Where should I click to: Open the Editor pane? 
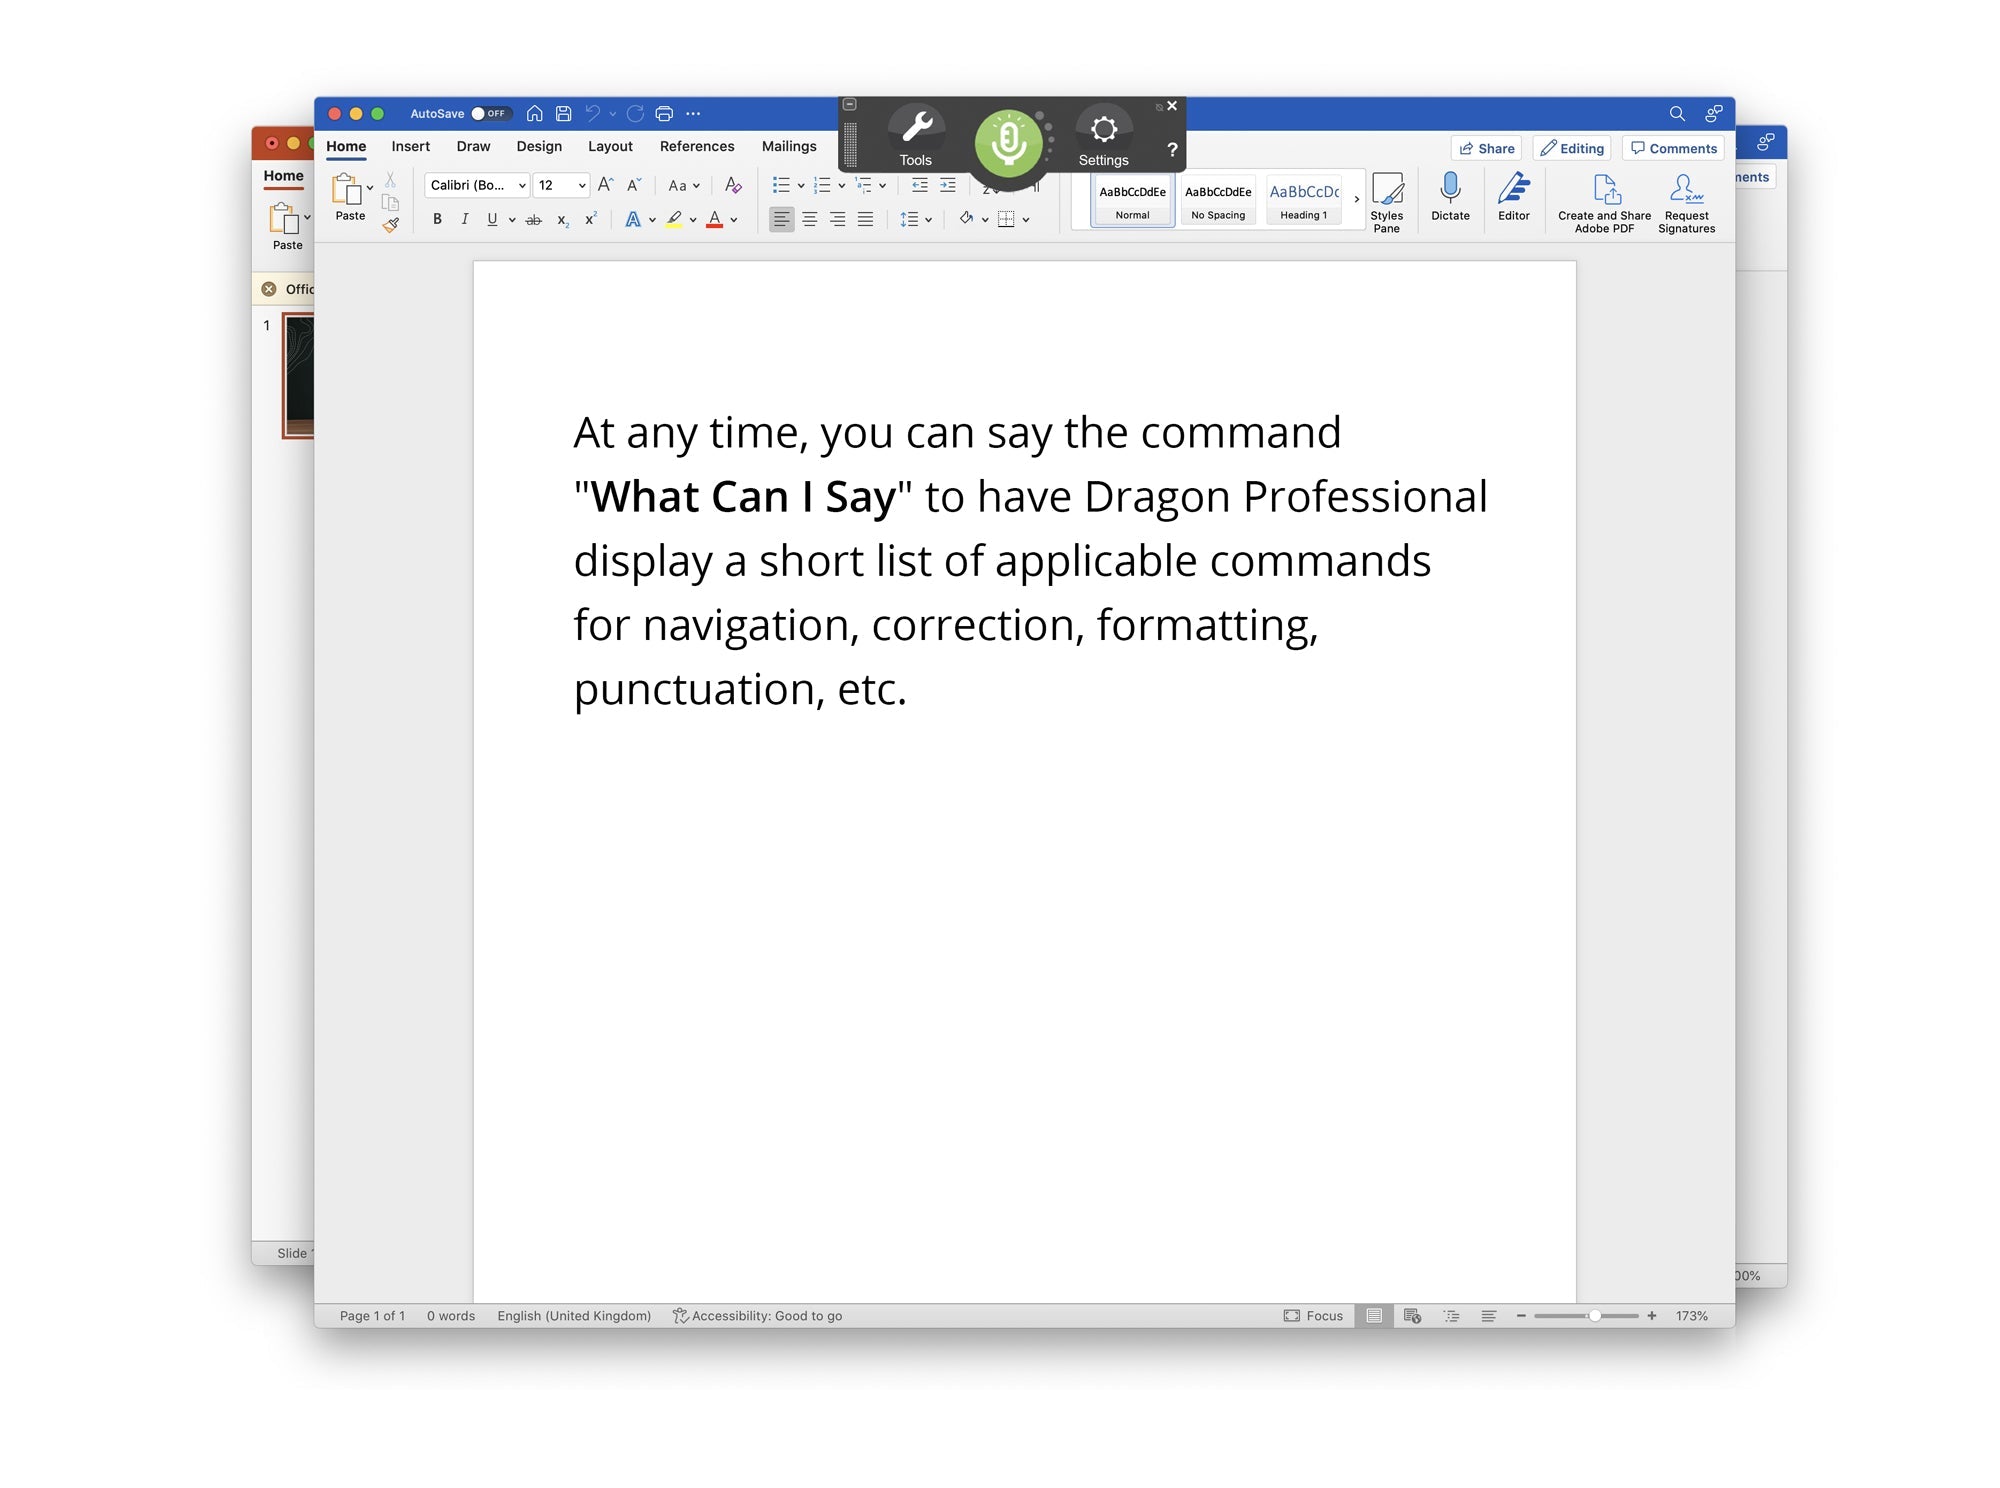click(x=1513, y=195)
